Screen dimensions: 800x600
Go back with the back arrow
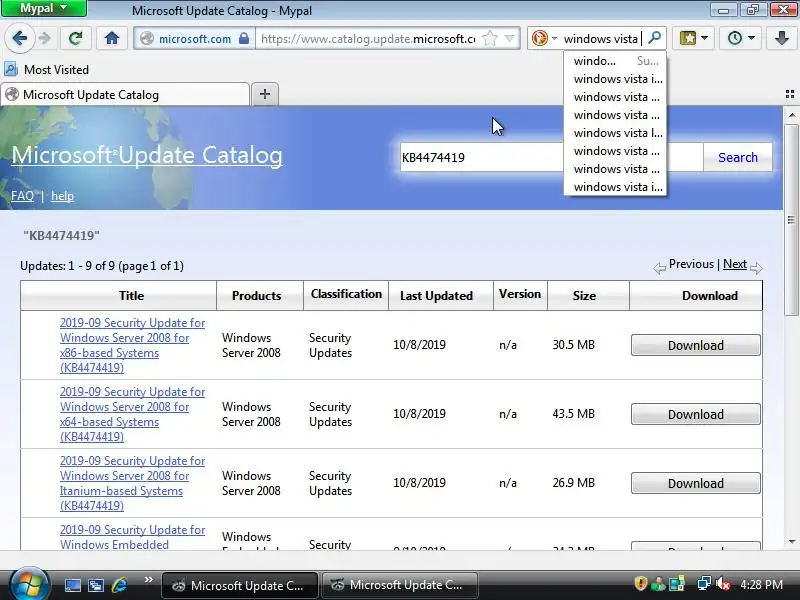coord(19,38)
